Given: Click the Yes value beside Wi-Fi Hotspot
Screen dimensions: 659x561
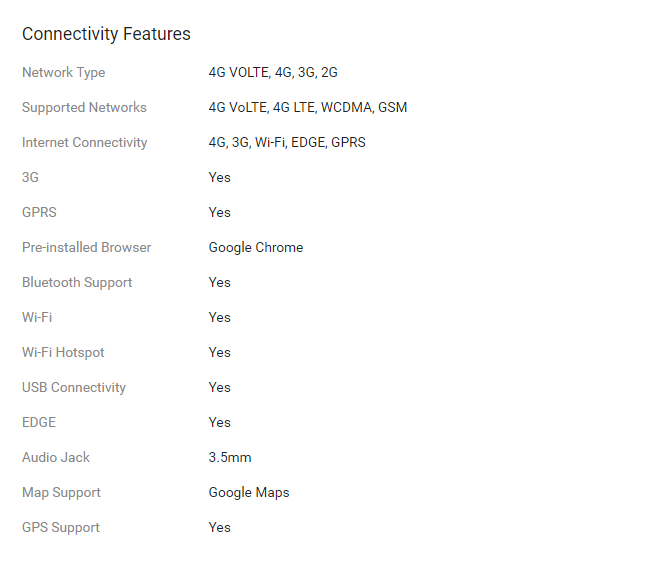Looking at the screenshot, I should [219, 353].
